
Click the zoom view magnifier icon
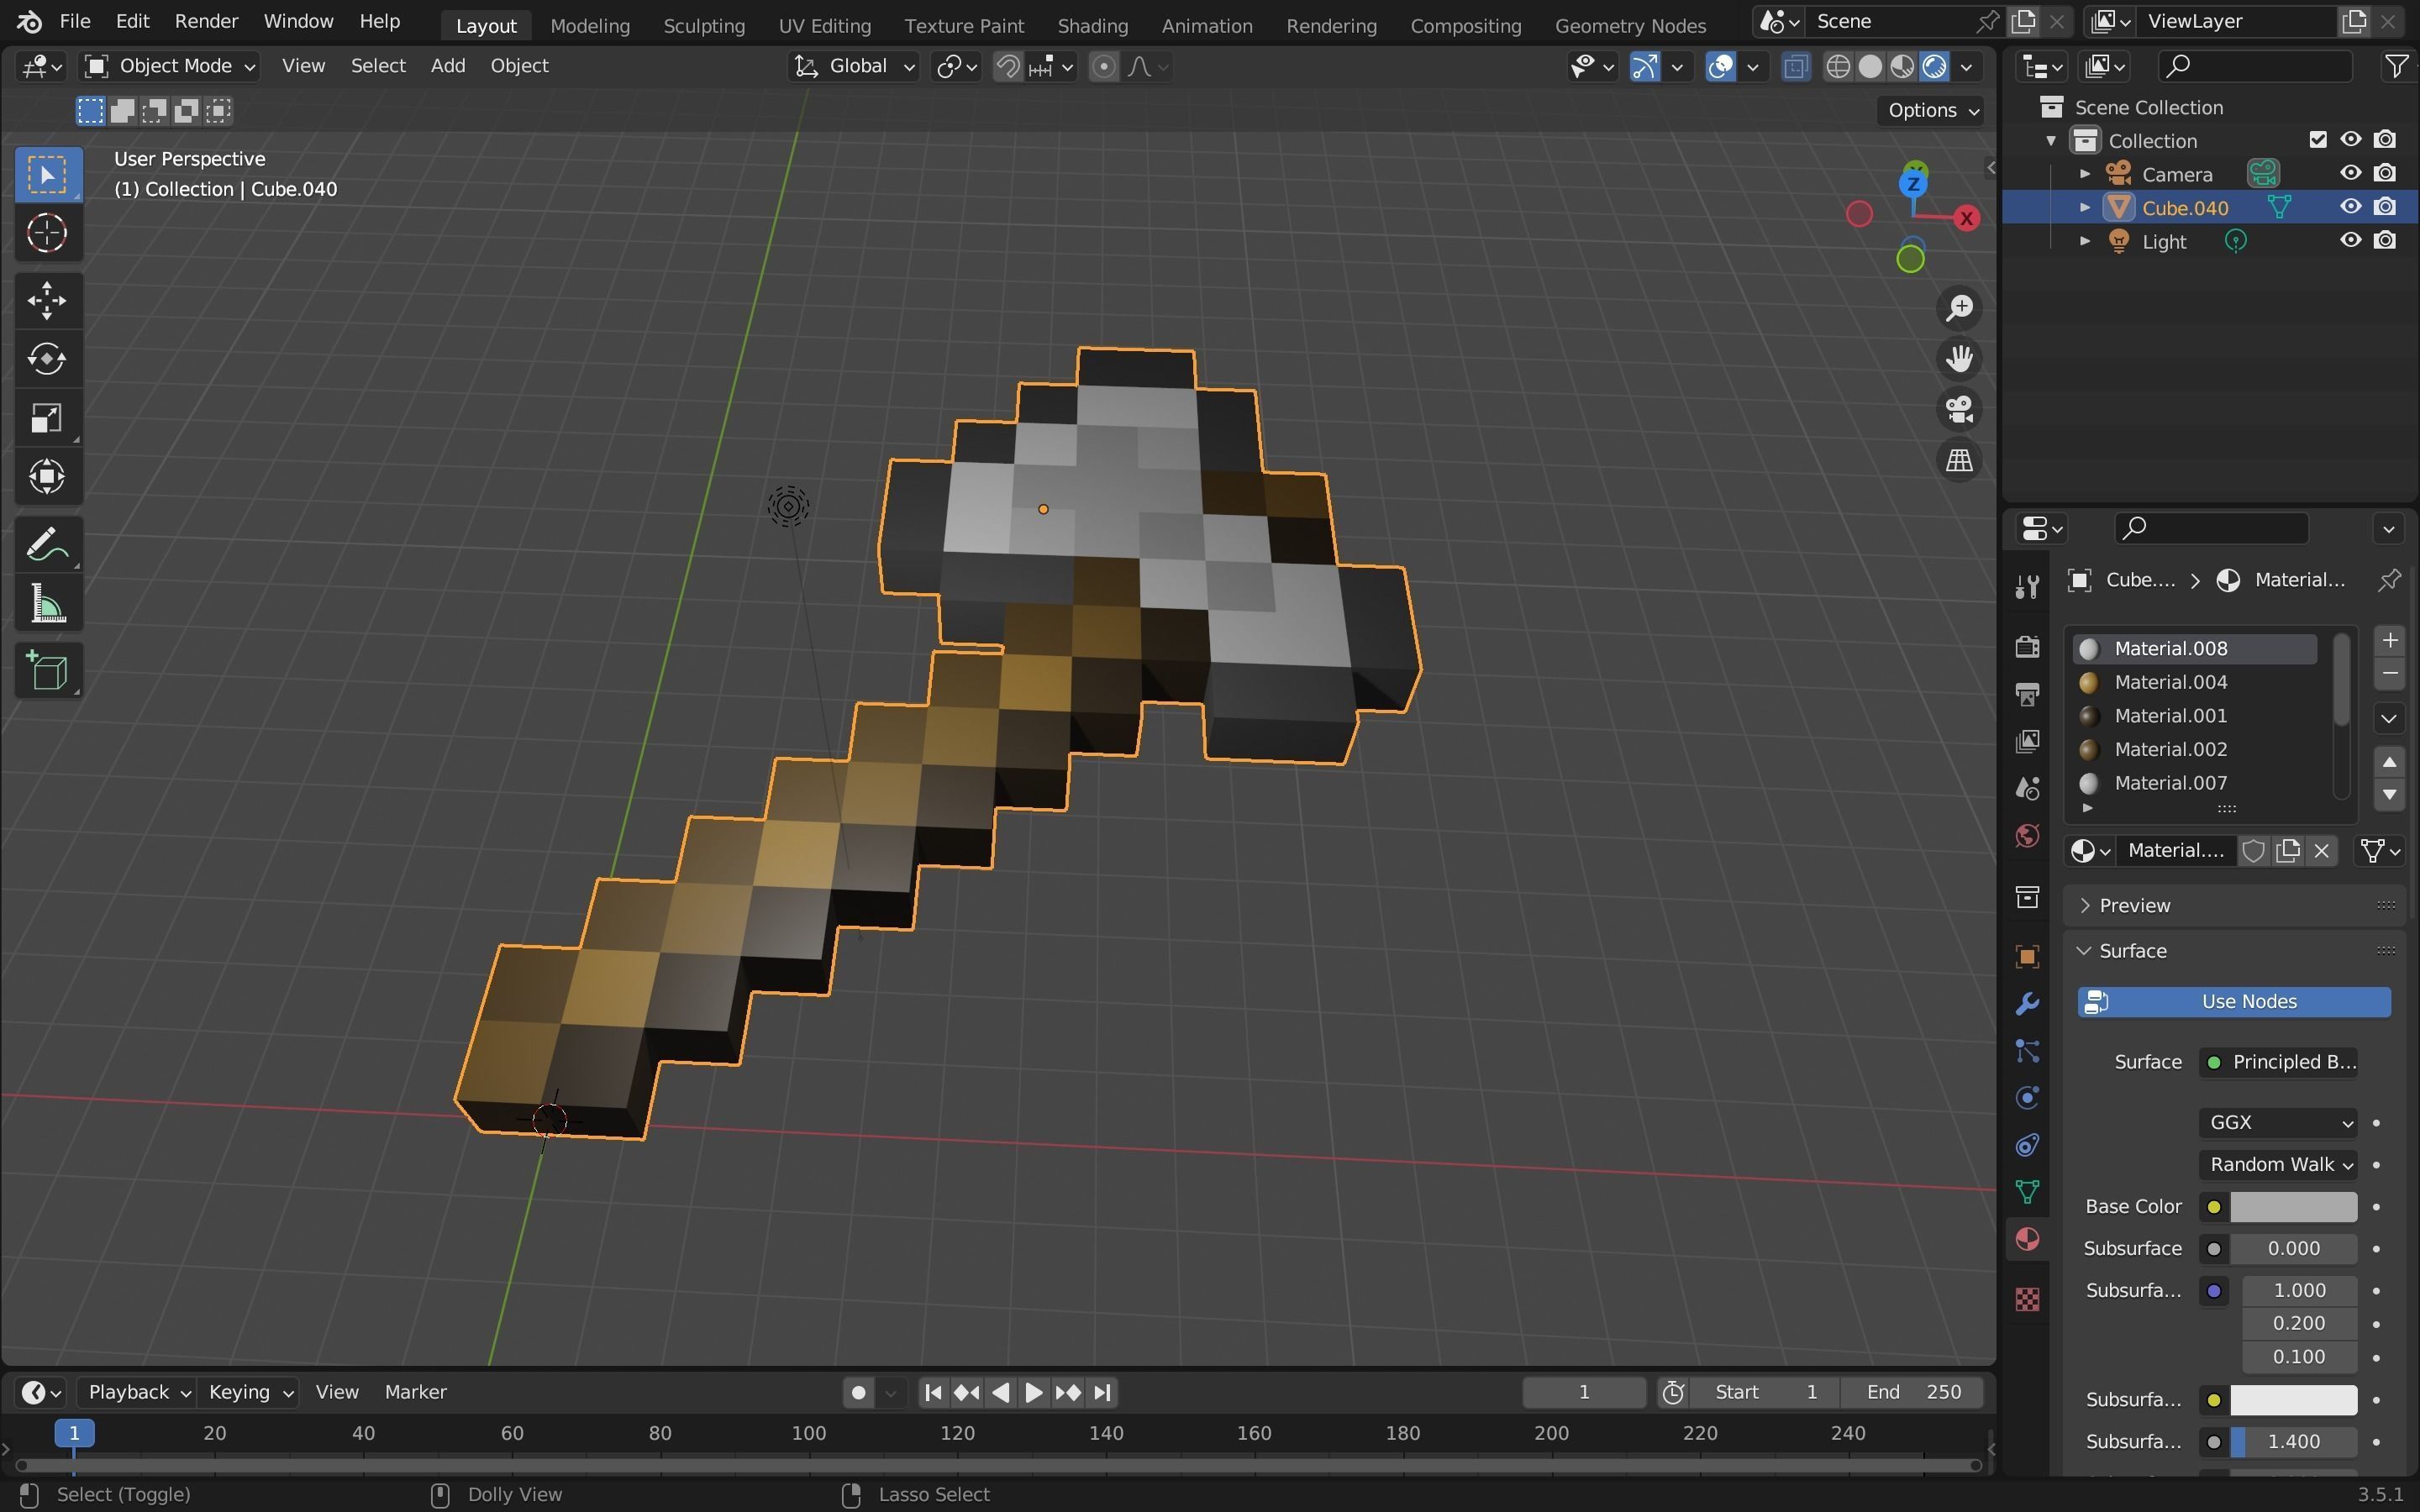pos(1959,308)
